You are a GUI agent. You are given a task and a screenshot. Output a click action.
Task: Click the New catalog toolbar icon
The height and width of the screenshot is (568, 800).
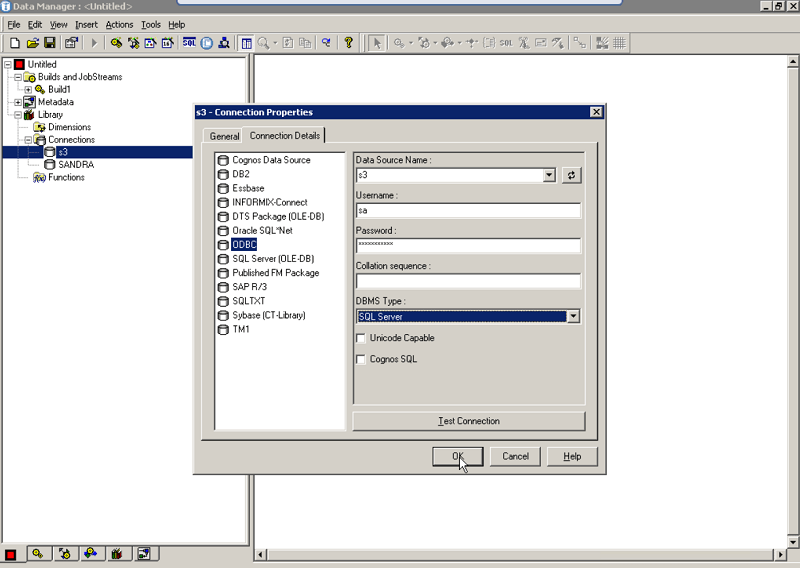point(15,43)
